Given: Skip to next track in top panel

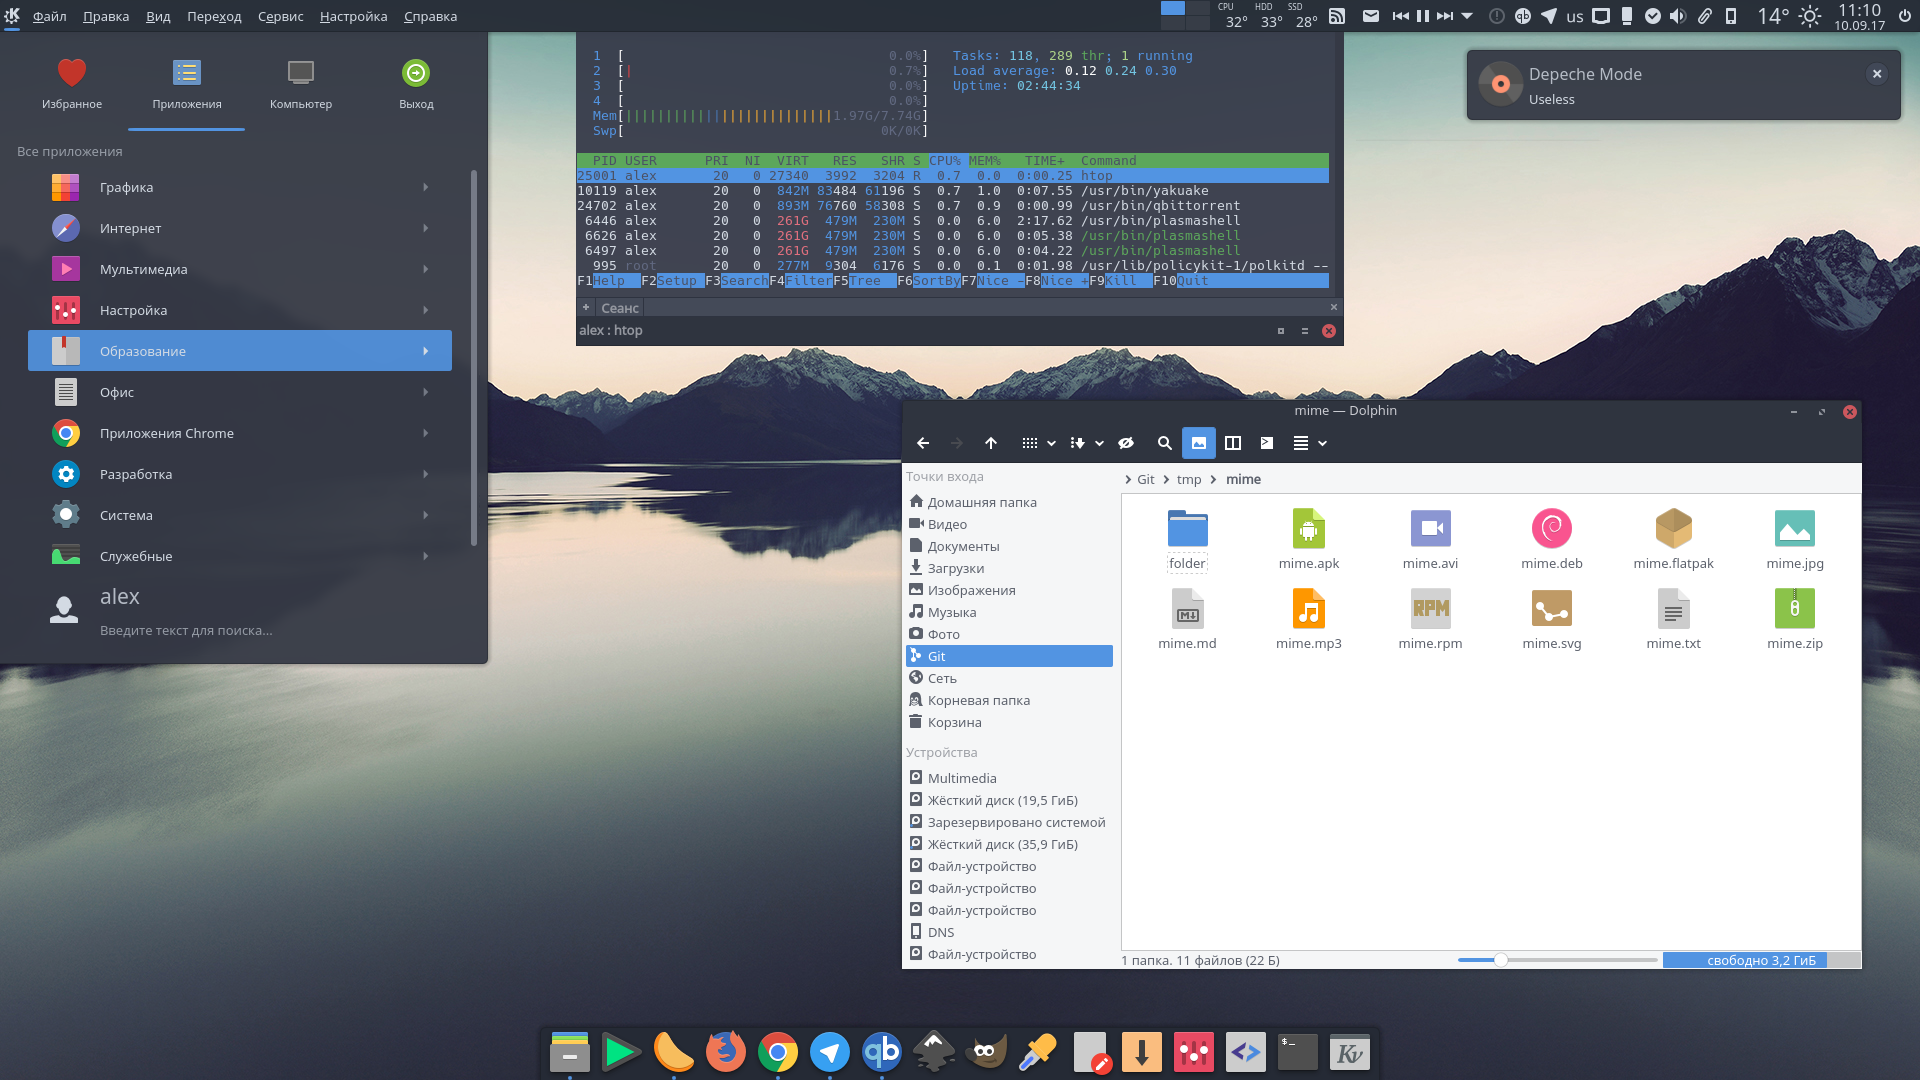Looking at the screenshot, I should [1444, 16].
